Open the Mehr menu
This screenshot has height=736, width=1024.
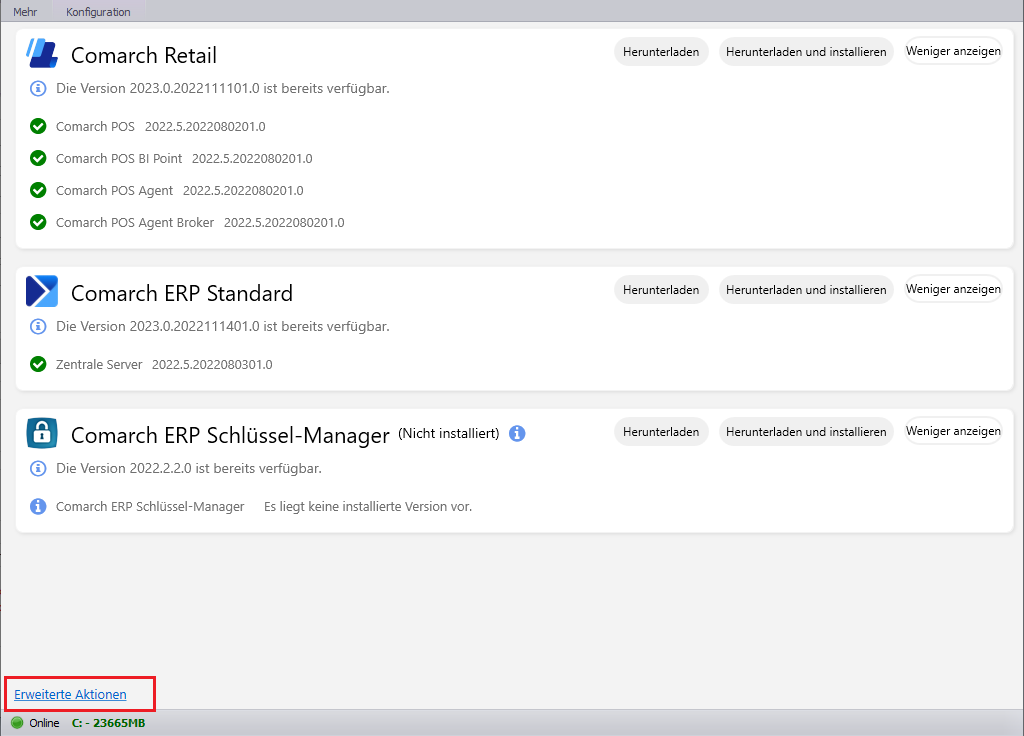pyautogui.click(x=25, y=12)
